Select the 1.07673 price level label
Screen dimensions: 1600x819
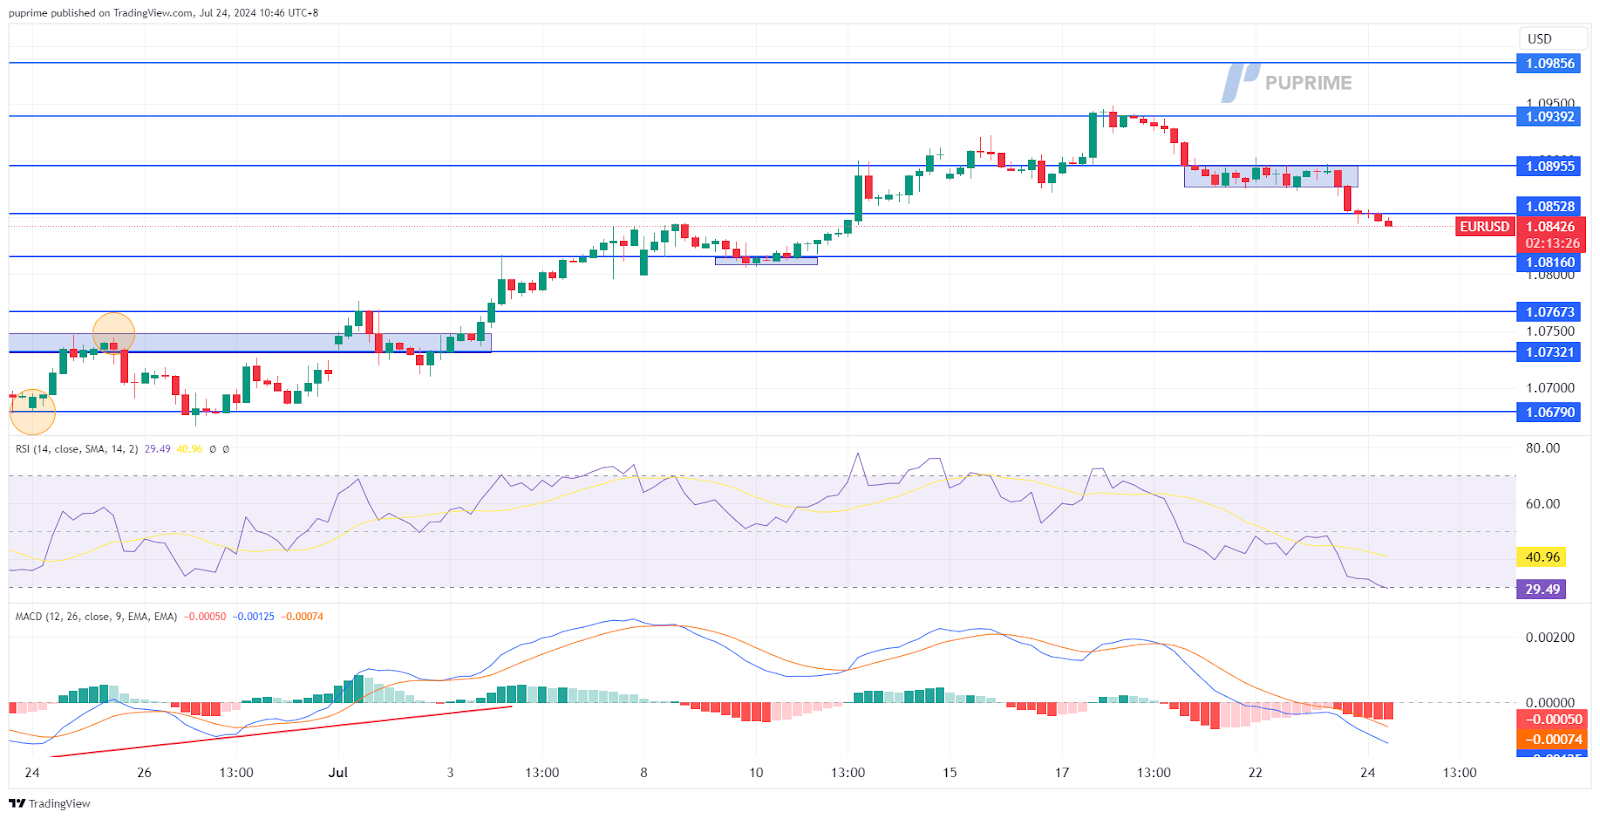coord(1549,312)
